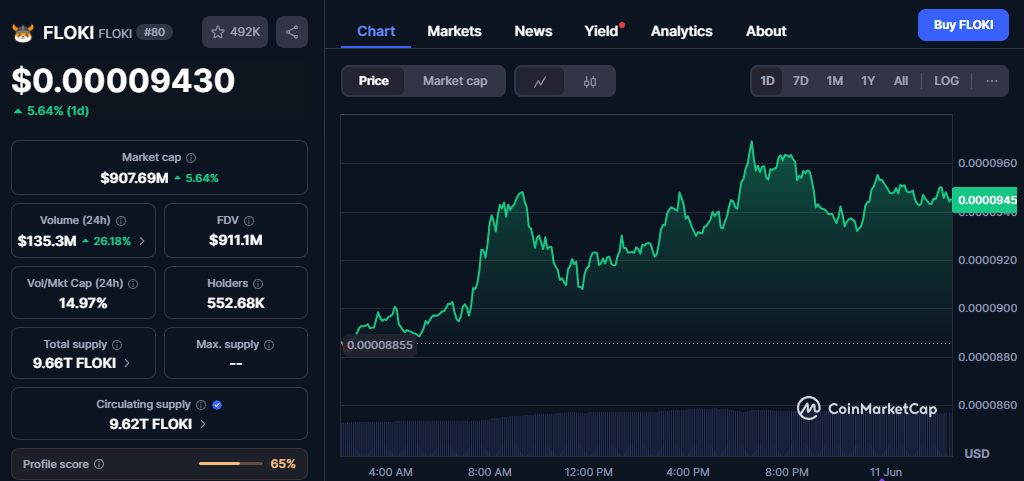Select the 7D time range
The width and height of the screenshot is (1024, 481).
click(x=801, y=81)
